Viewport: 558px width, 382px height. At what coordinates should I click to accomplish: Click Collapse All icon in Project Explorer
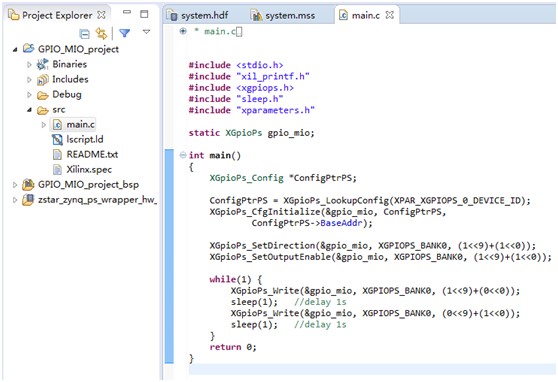84,34
